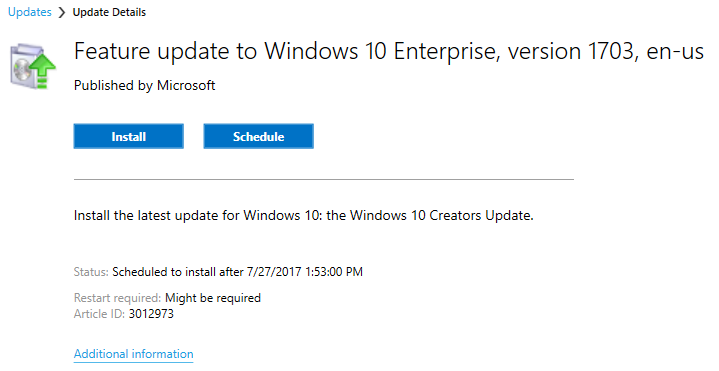Select the Update Details breadcrumb label
This screenshot has width=719, height=371.
pyautogui.click(x=109, y=12)
